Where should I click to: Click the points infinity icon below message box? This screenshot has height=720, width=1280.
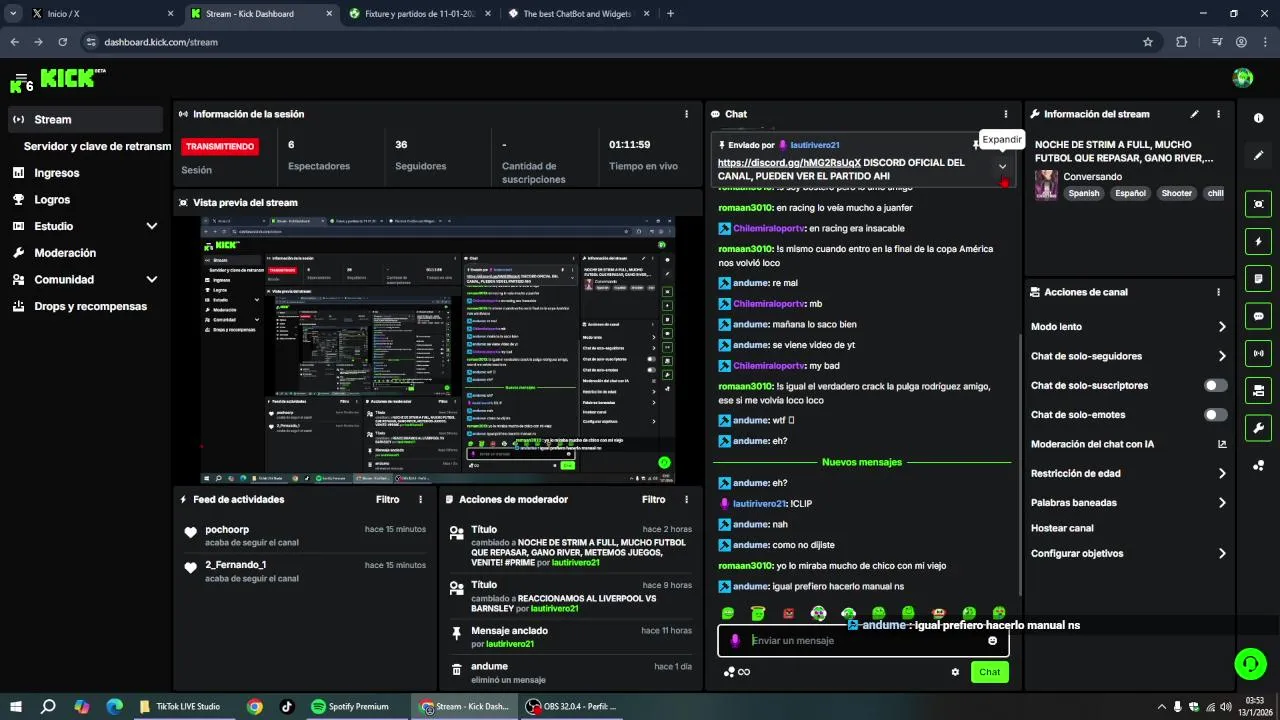point(737,672)
